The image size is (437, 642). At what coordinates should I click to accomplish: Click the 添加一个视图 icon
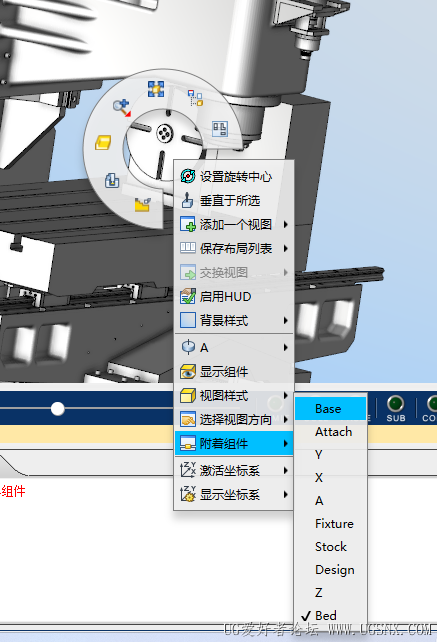pos(188,224)
